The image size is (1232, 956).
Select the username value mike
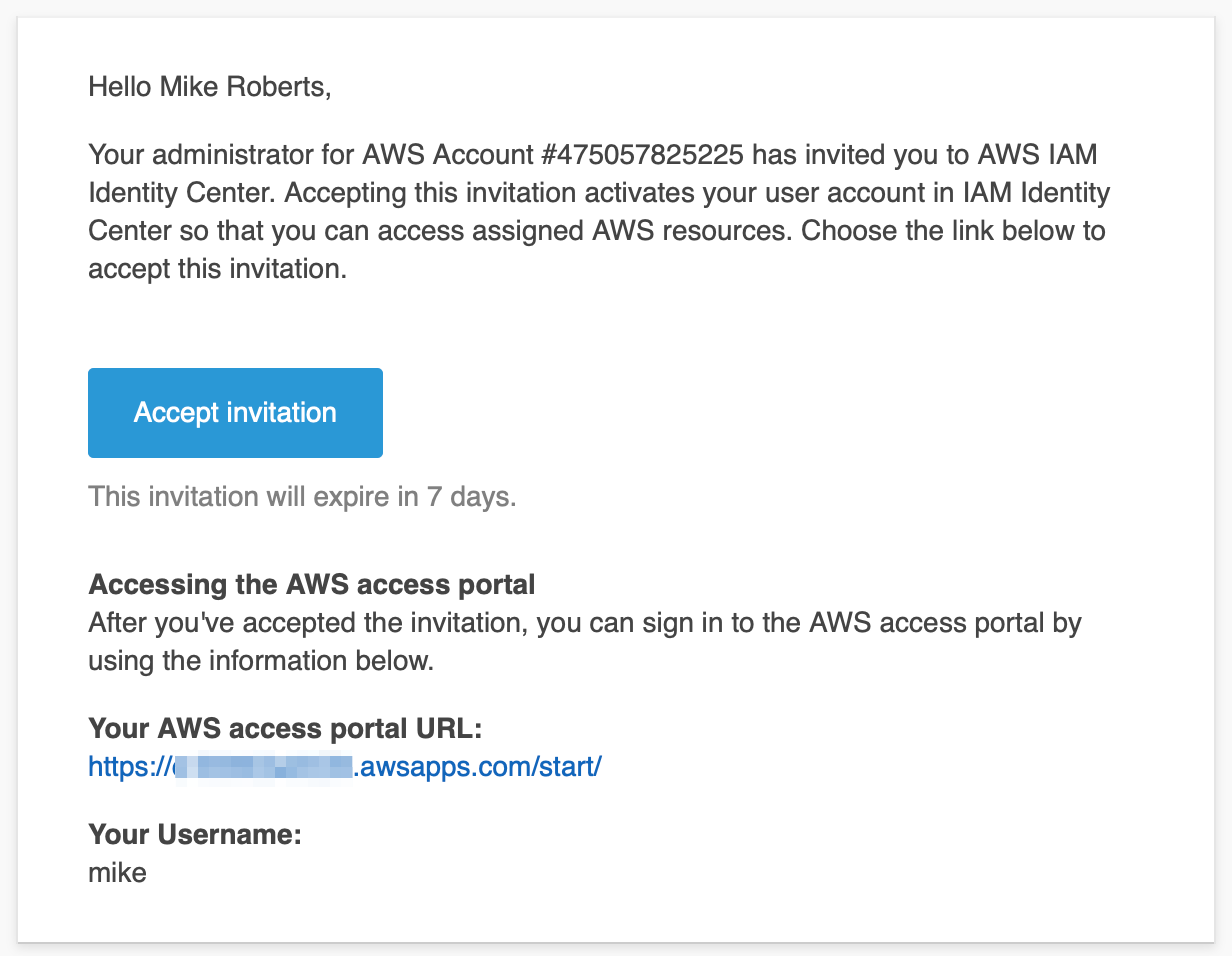(x=117, y=873)
